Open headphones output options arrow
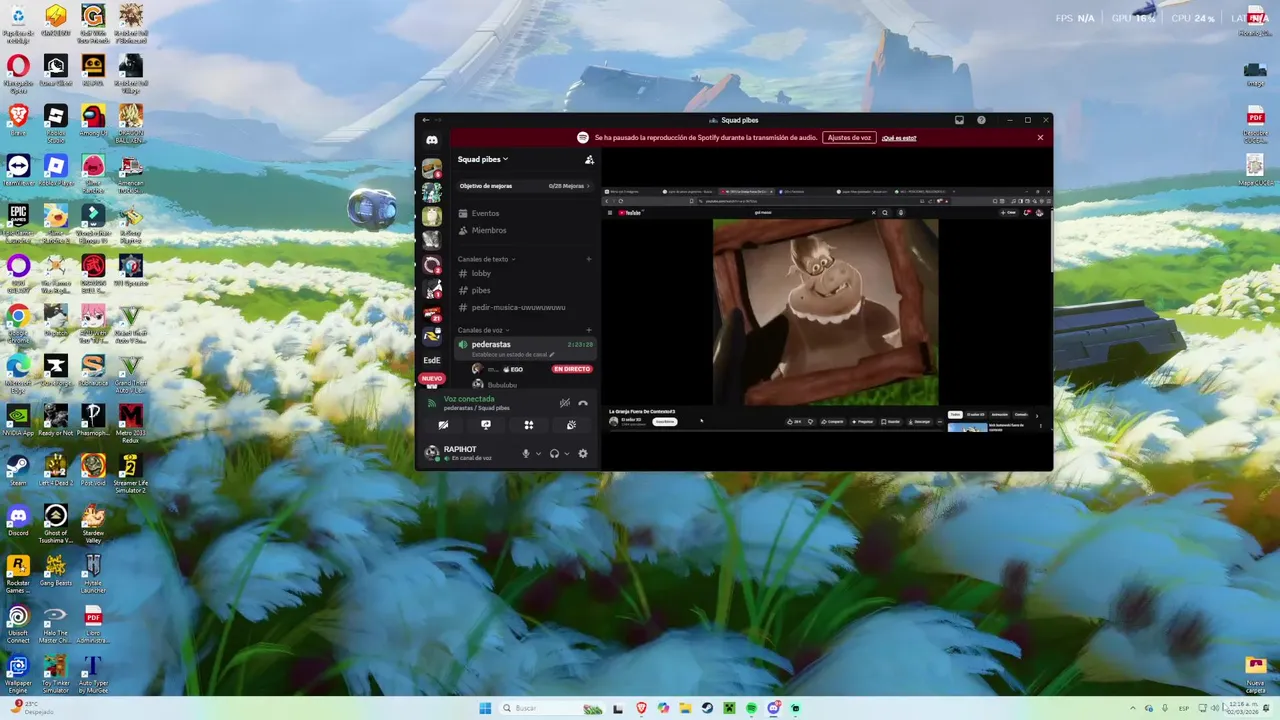The height and width of the screenshot is (720, 1280). [x=566, y=453]
